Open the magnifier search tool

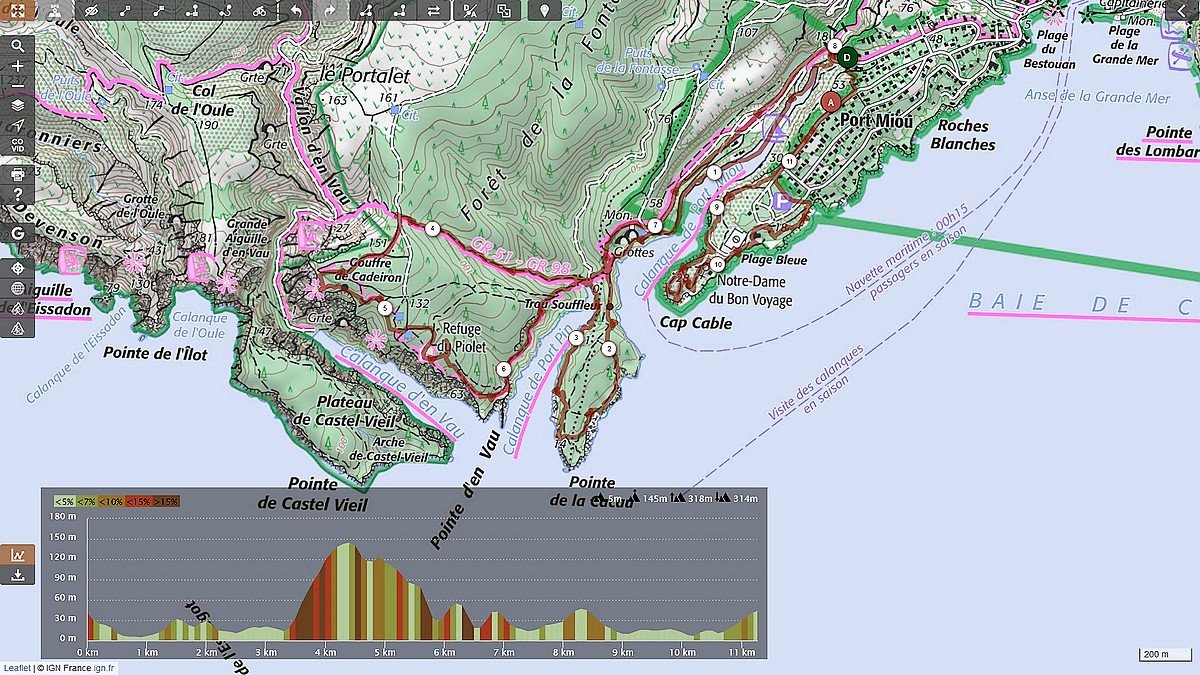point(17,45)
